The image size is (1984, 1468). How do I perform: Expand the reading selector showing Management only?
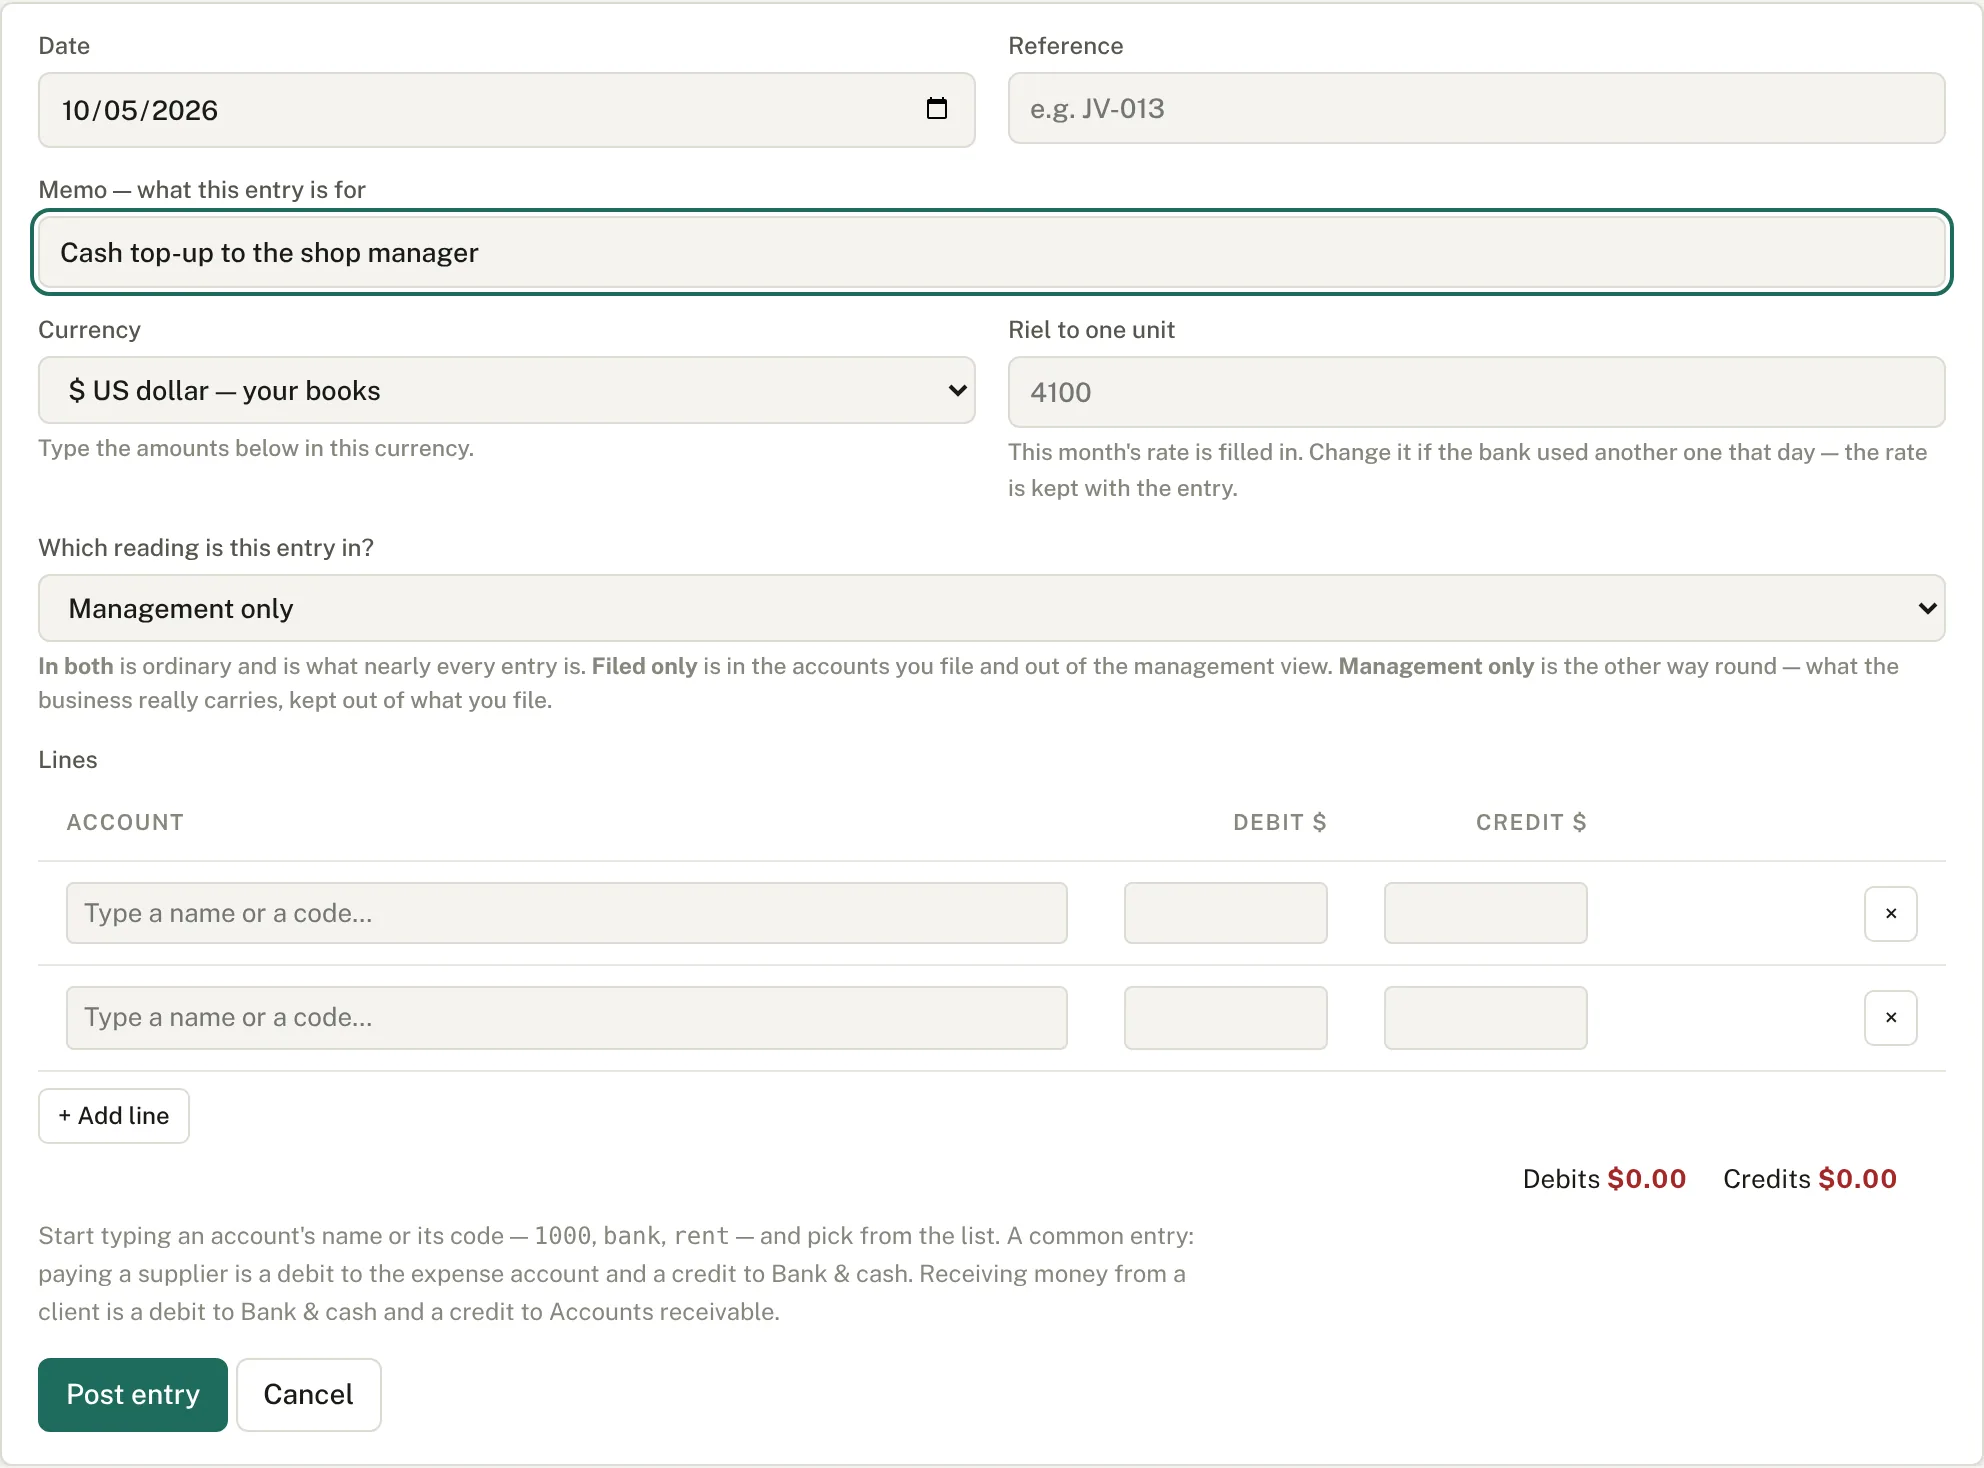coord(992,608)
